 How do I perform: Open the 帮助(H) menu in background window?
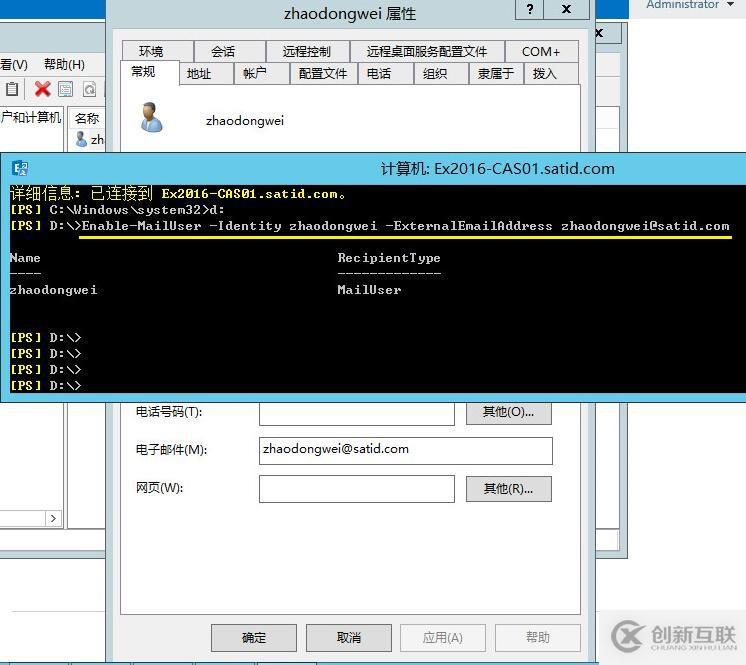tap(64, 64)
